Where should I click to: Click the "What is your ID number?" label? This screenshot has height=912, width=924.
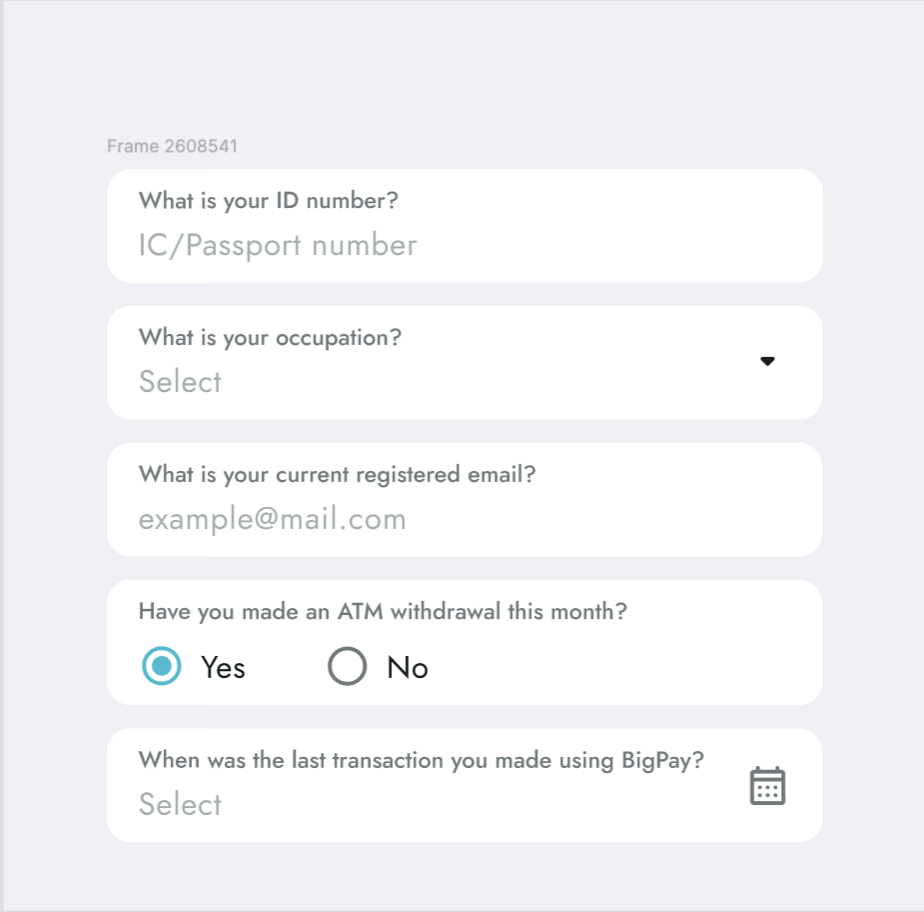pos(268,201)
